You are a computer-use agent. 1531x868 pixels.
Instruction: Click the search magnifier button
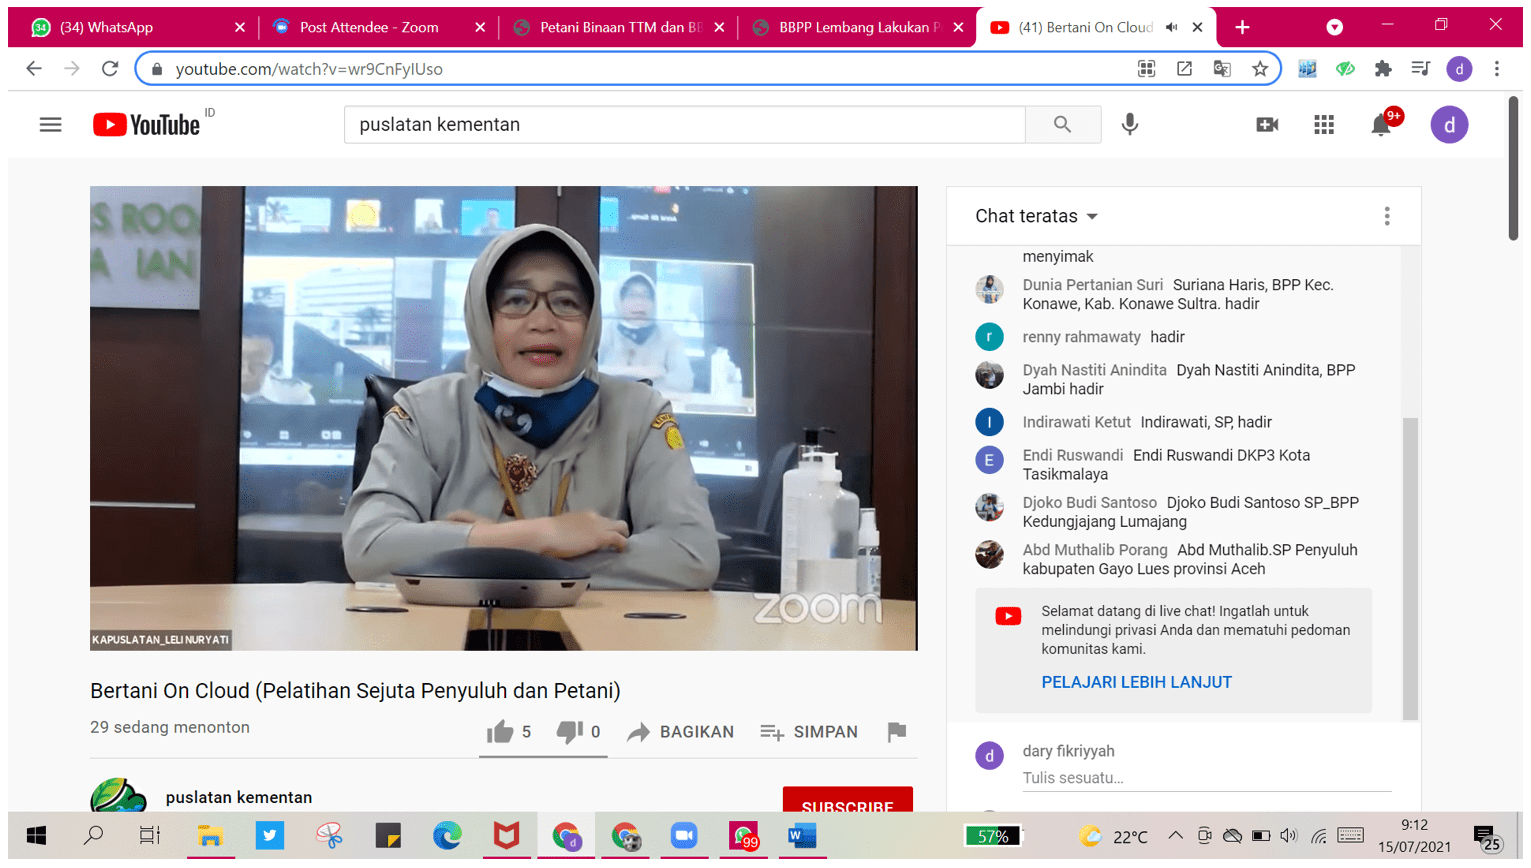tap(1062, 125)
